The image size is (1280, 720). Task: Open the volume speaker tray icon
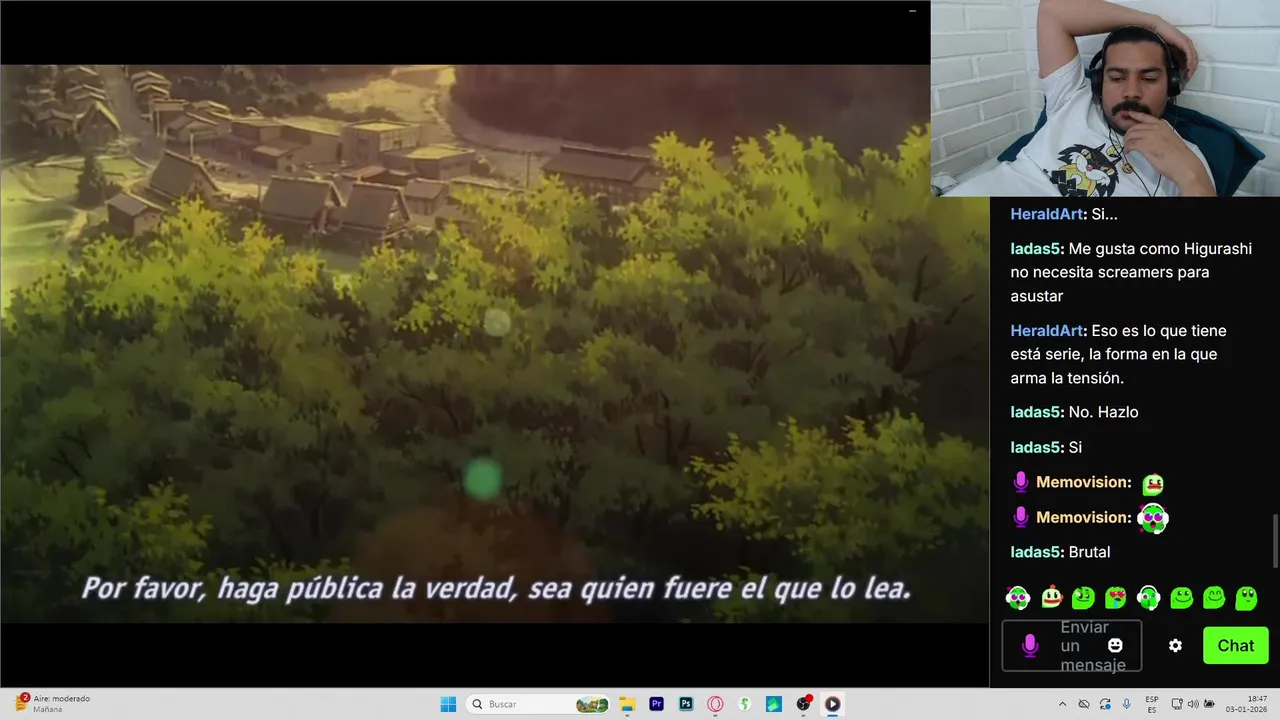[1193, 704]
